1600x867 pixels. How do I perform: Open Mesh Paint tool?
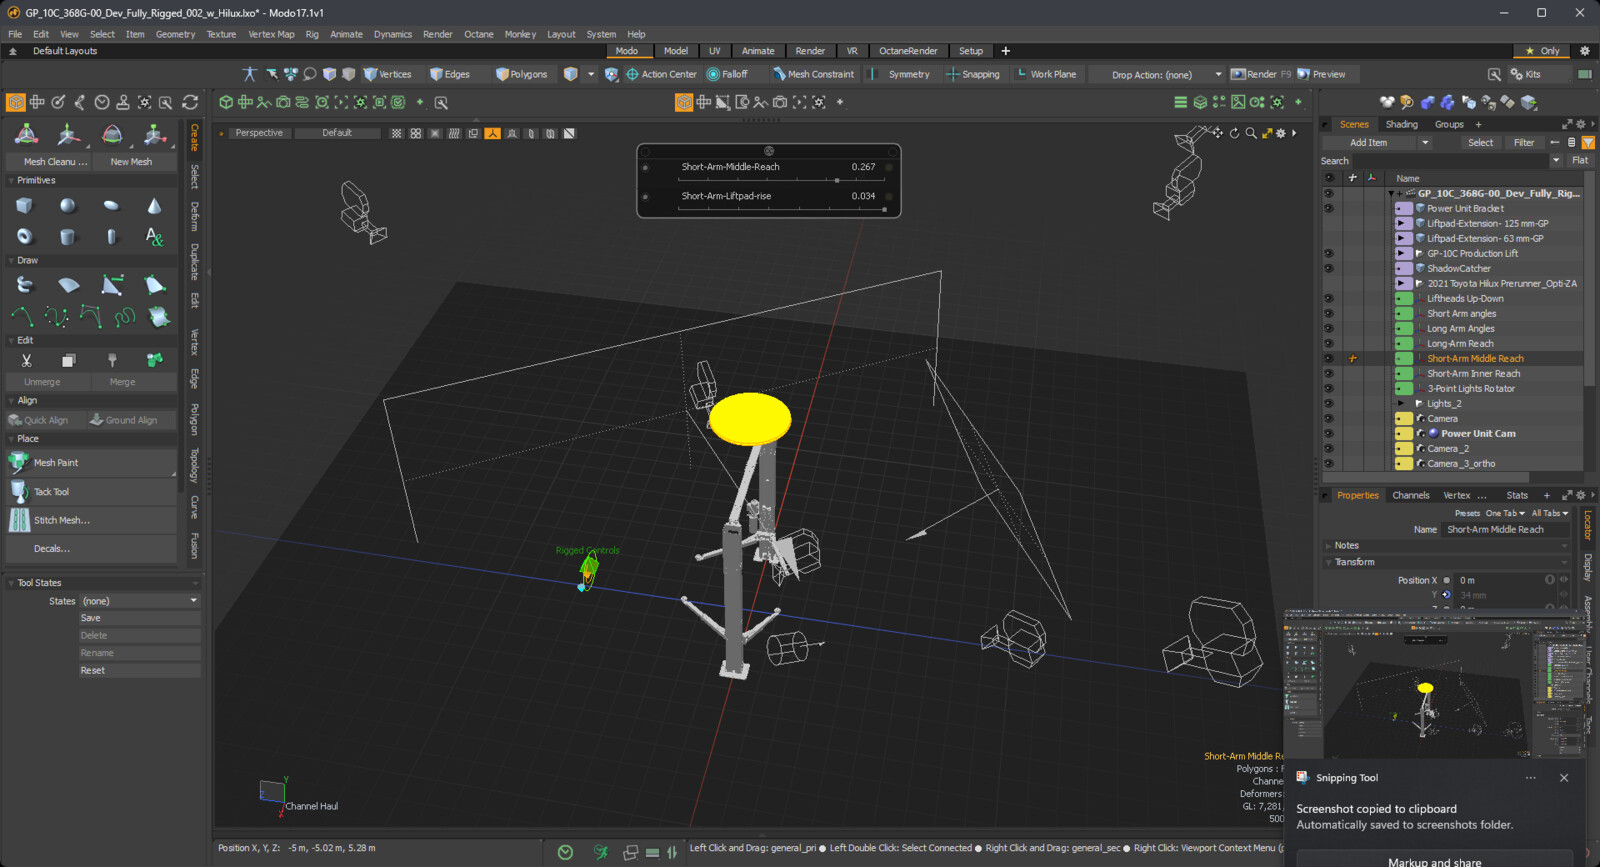coord(92,462)
